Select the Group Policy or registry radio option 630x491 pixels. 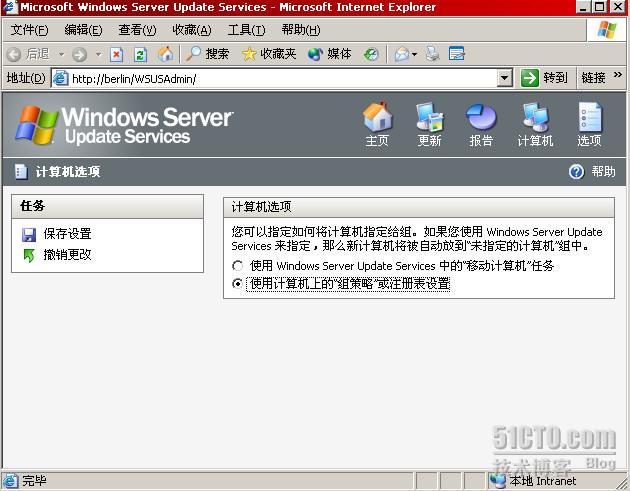(237, 284)
